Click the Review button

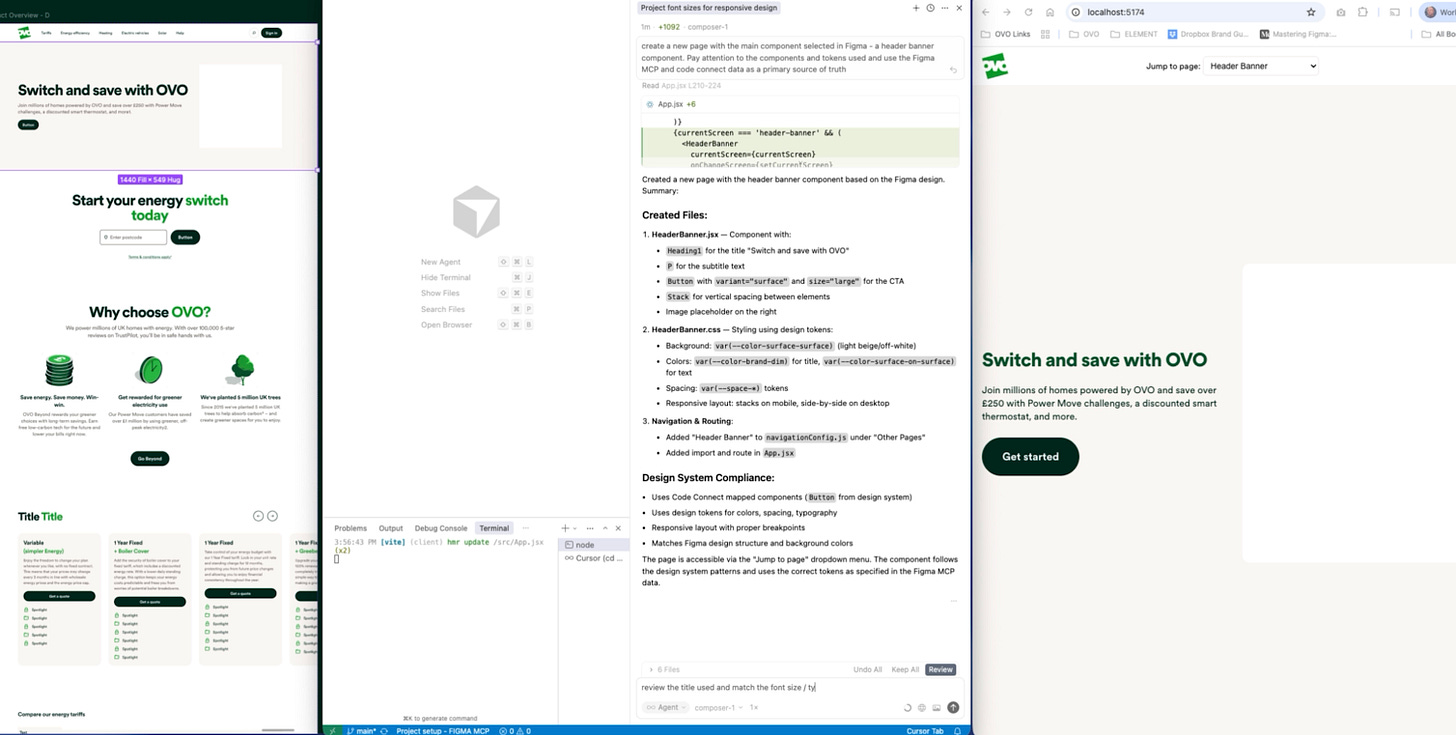tap(941, 669)
